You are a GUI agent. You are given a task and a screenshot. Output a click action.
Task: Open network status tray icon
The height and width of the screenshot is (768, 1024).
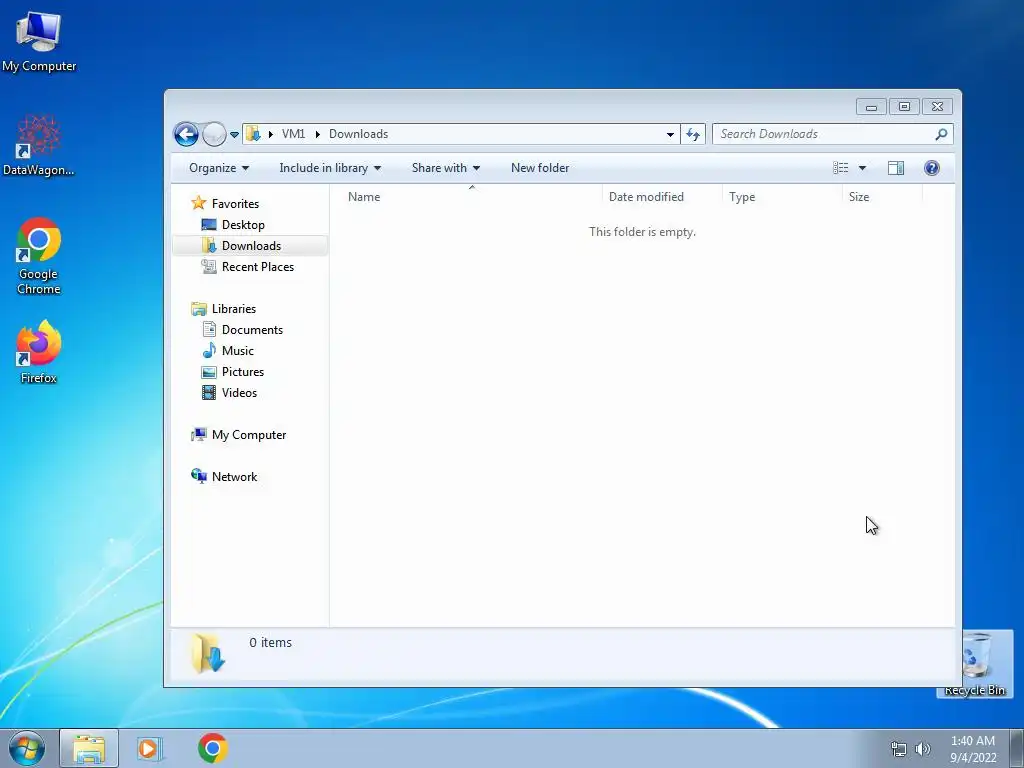(899, 749)
